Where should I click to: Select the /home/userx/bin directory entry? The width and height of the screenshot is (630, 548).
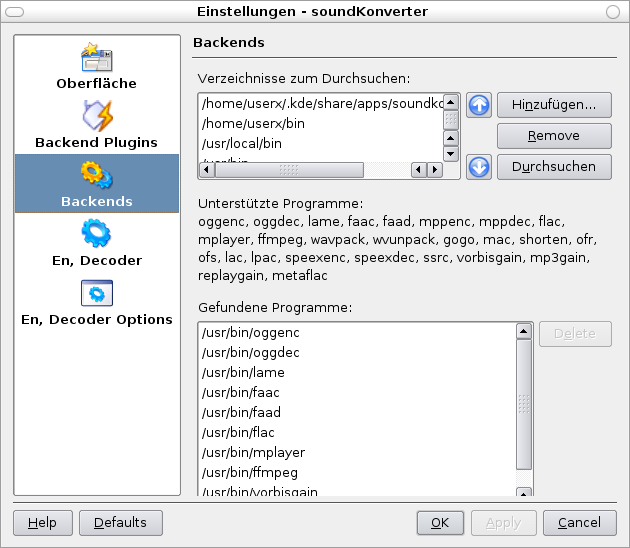point(321,123)
